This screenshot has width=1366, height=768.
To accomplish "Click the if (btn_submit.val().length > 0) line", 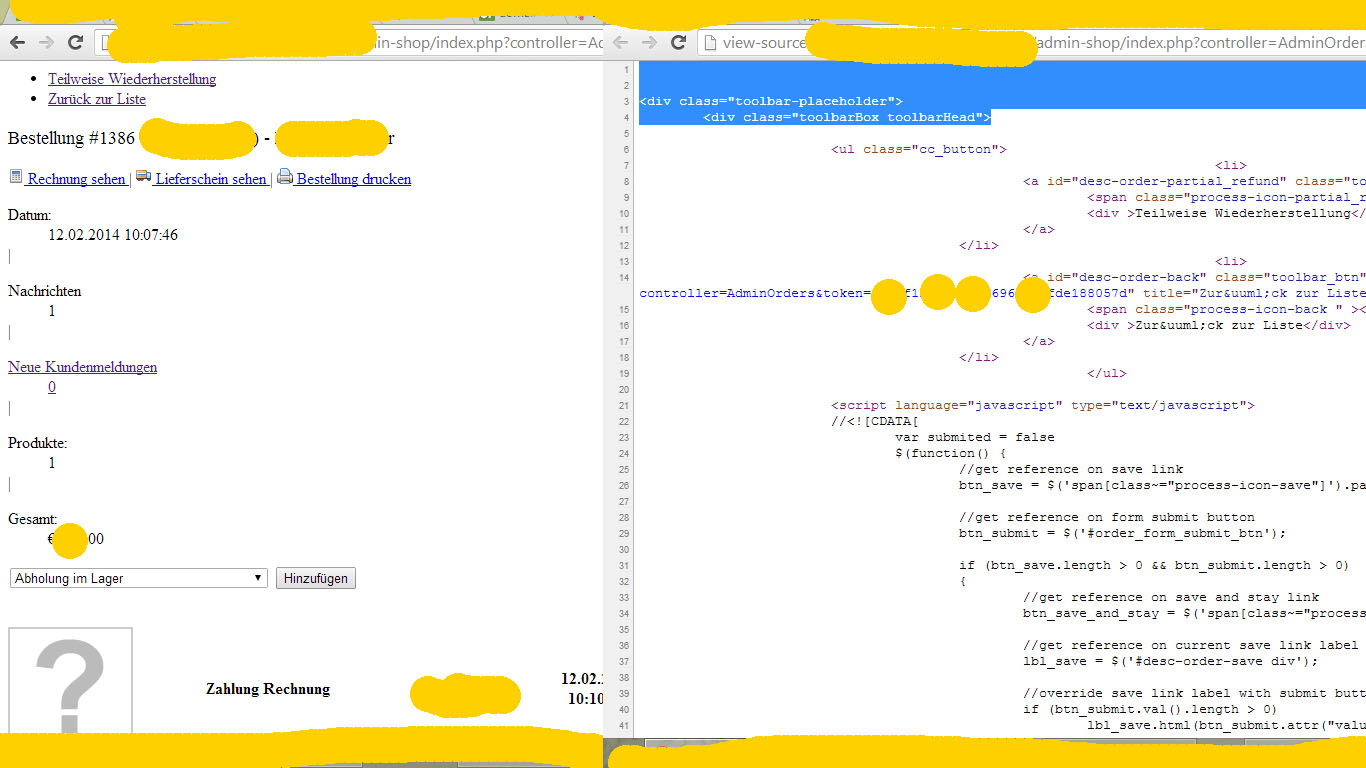I will coord(1151,709).
